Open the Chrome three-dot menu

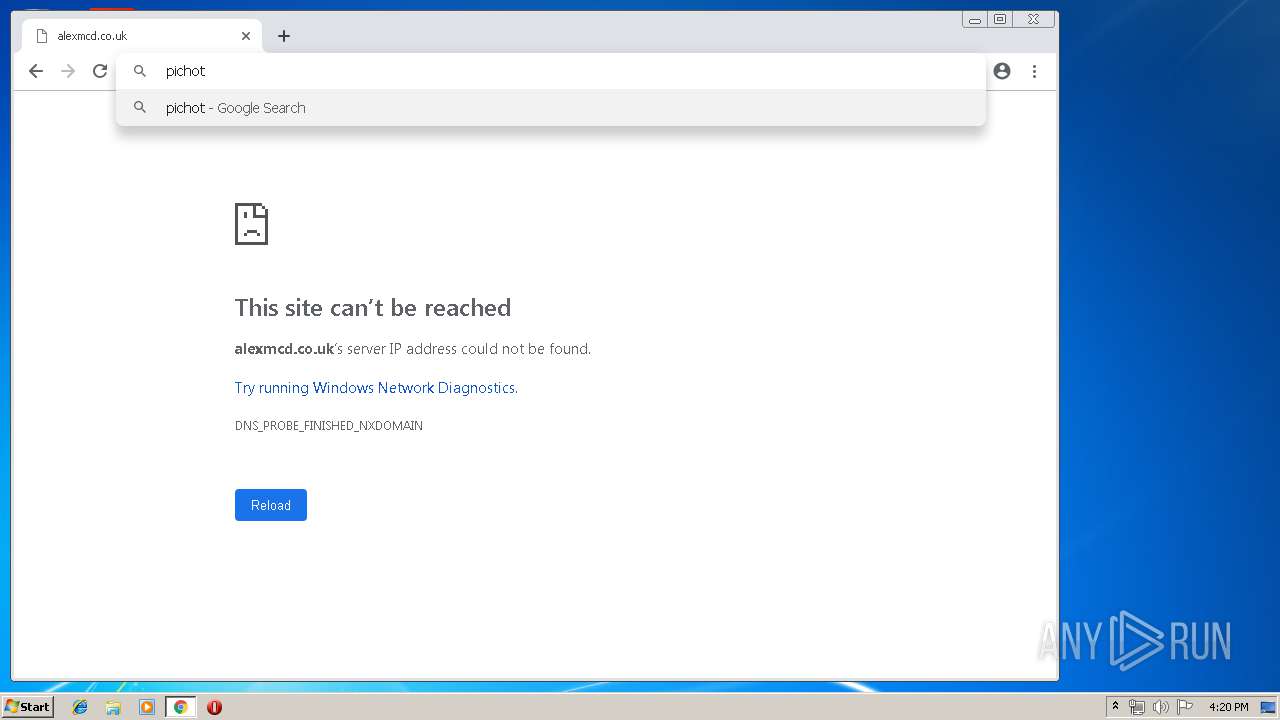[x=1034, y=71]
